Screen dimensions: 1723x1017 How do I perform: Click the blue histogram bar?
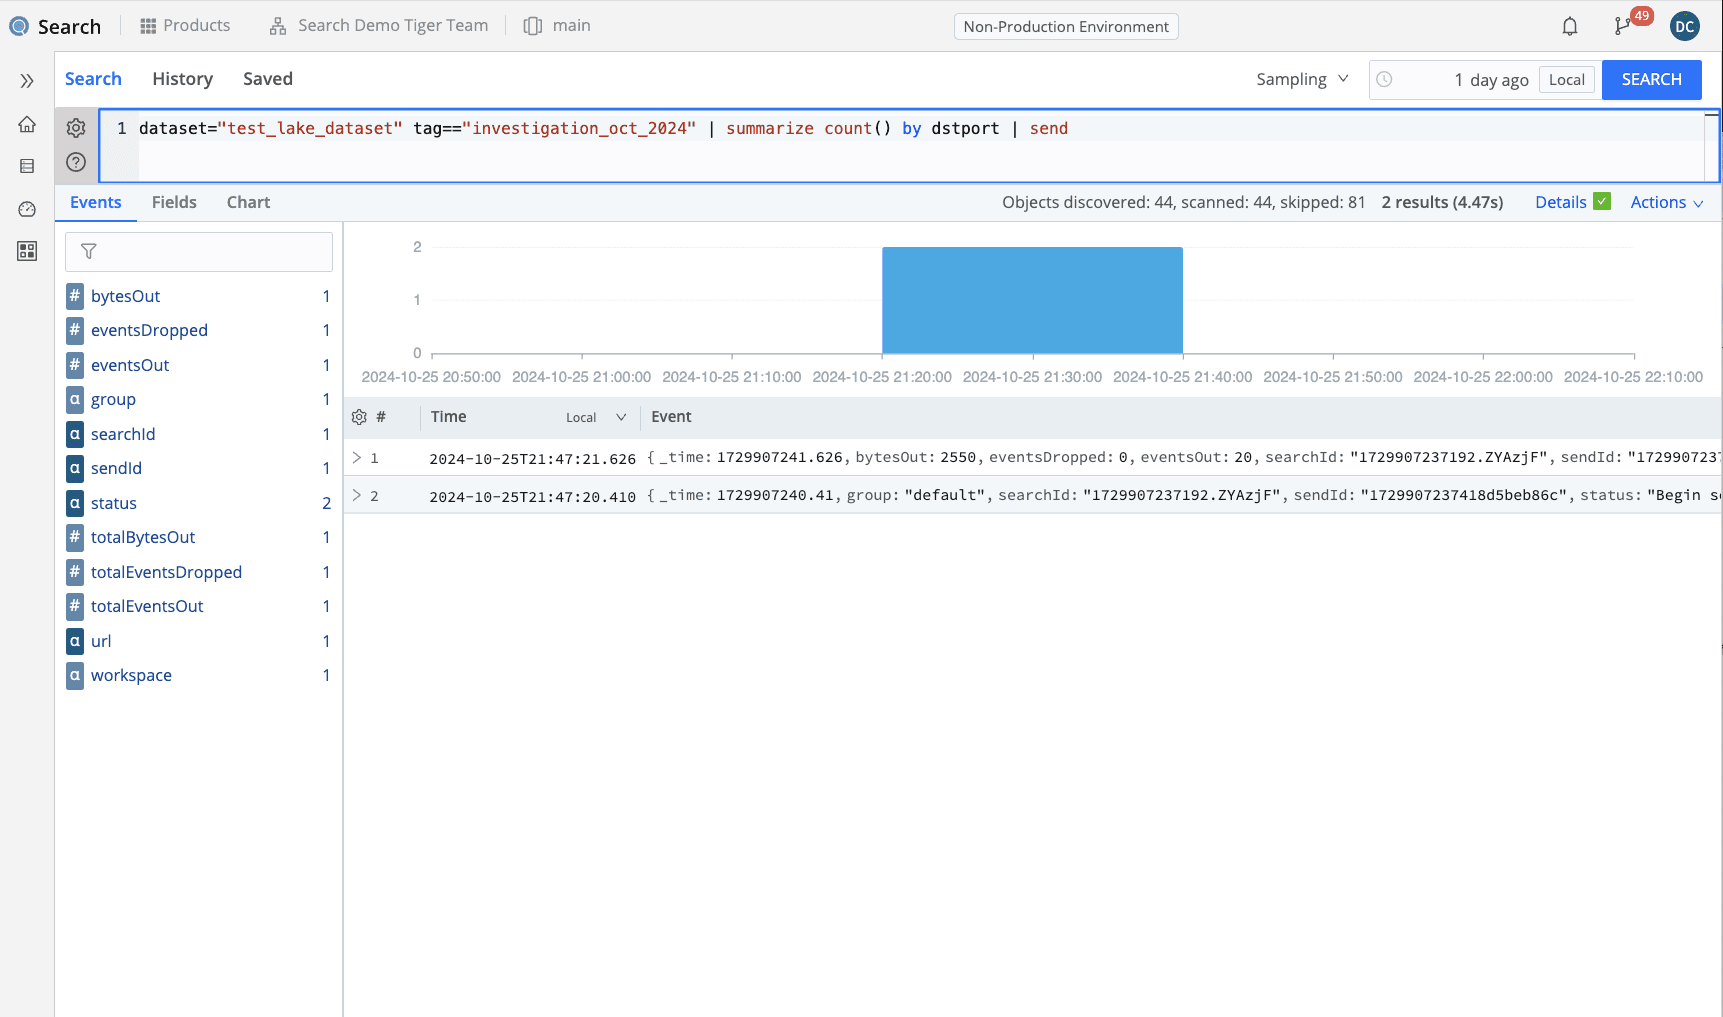pos(1032,300)
